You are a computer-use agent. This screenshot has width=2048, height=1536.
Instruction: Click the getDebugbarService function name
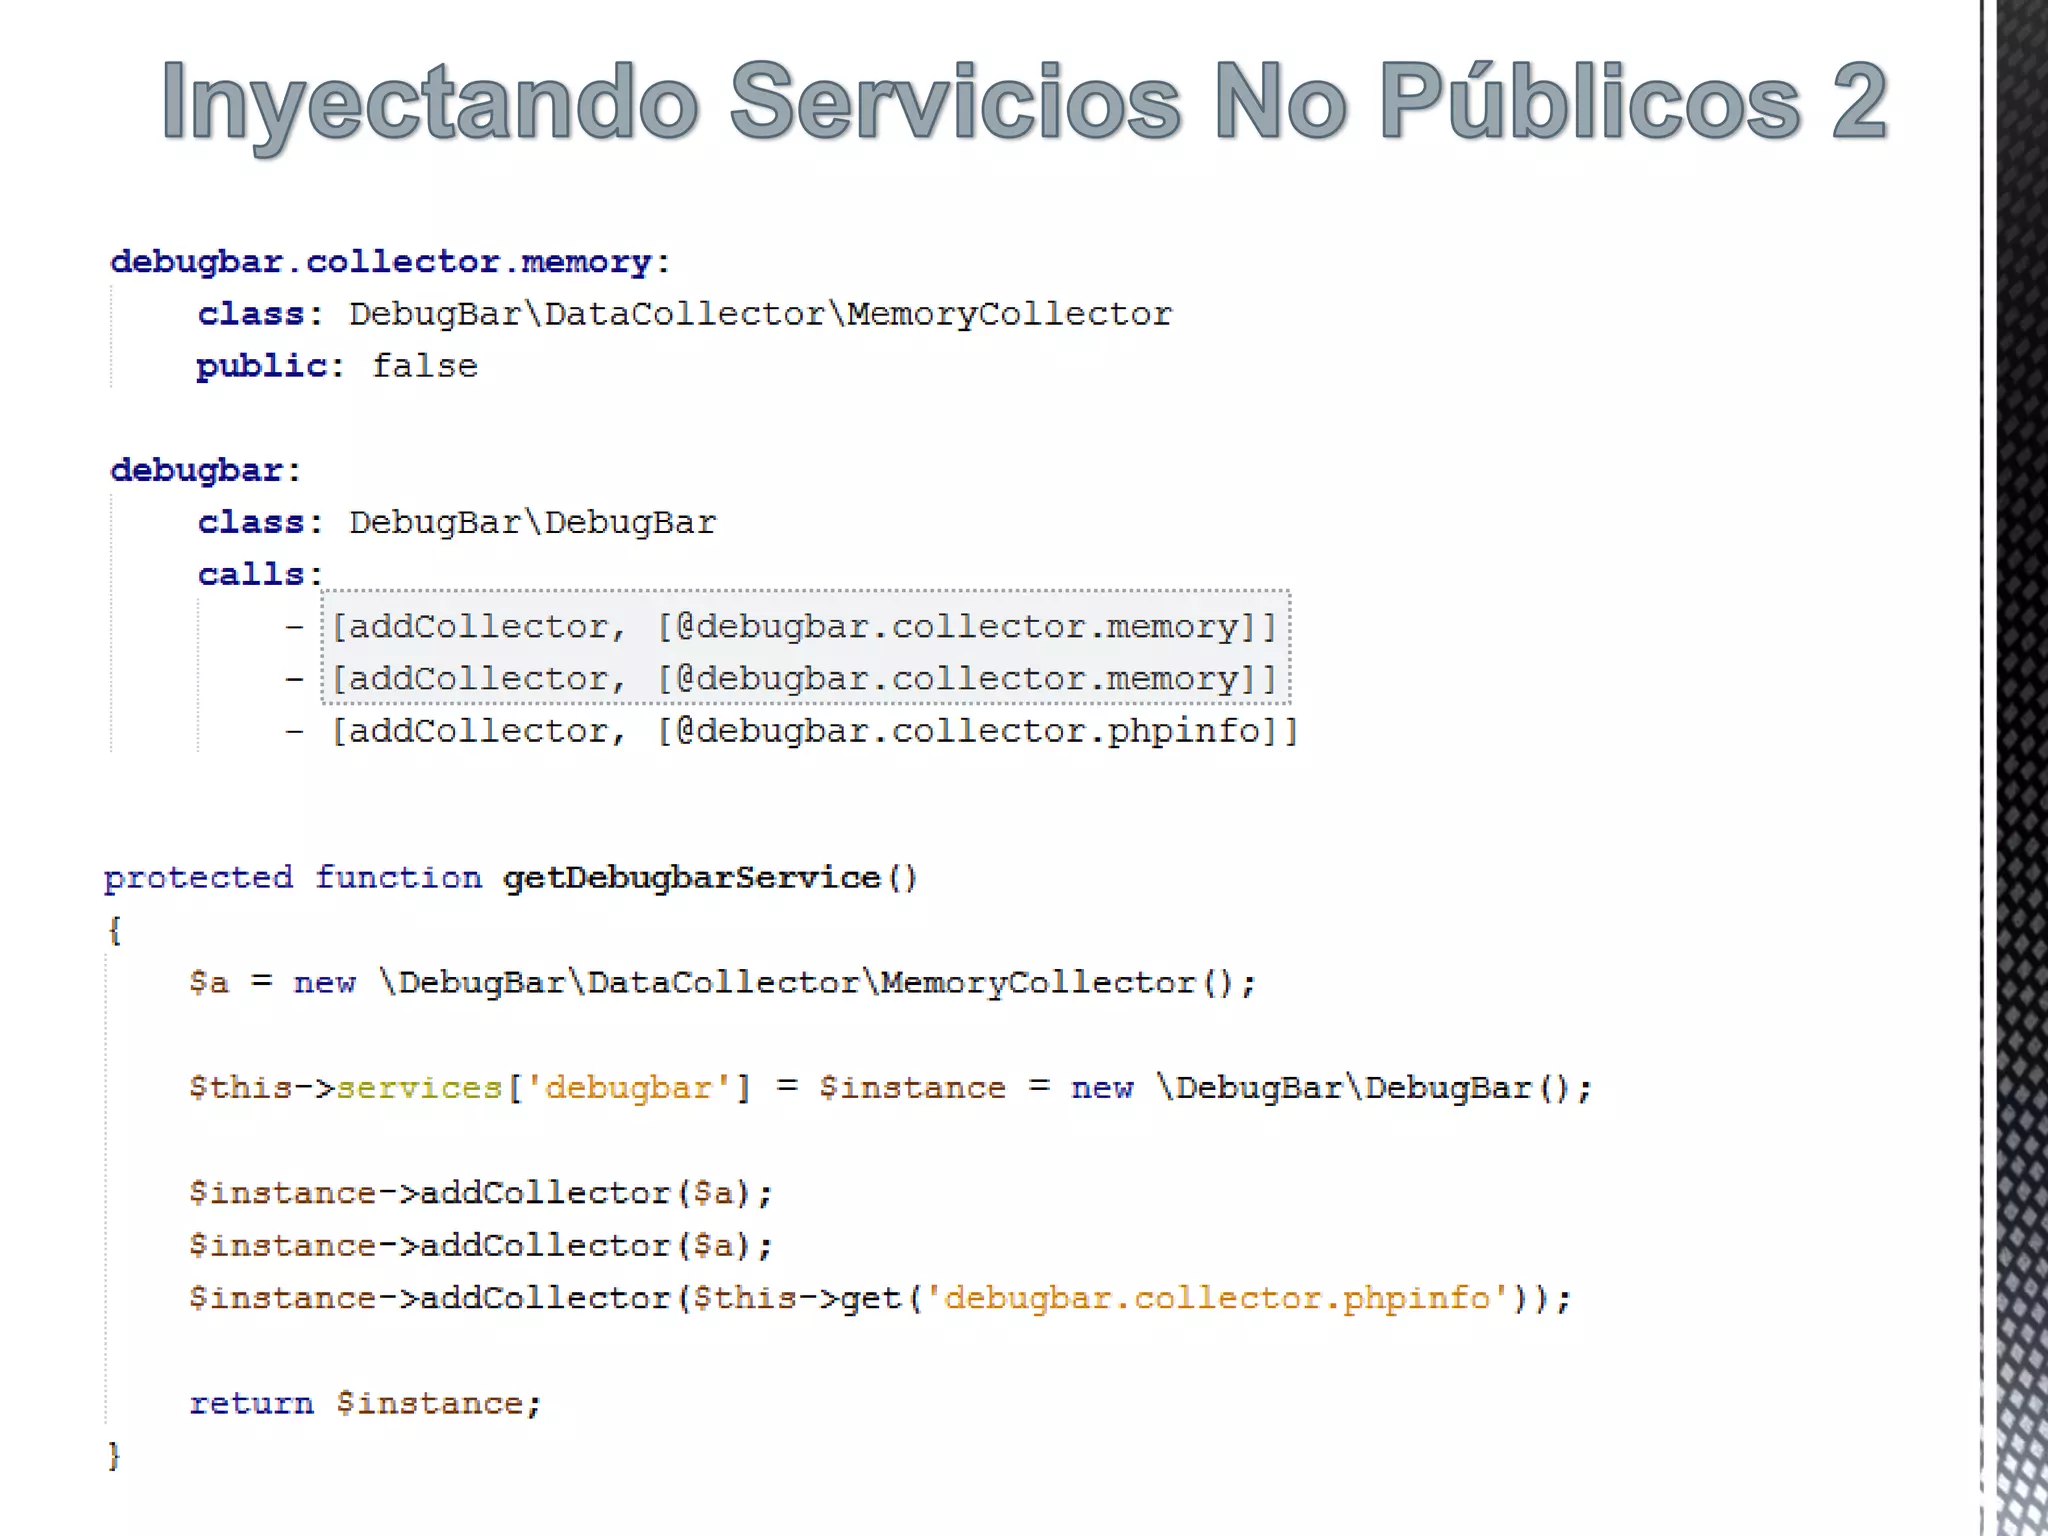click(692, 878)
